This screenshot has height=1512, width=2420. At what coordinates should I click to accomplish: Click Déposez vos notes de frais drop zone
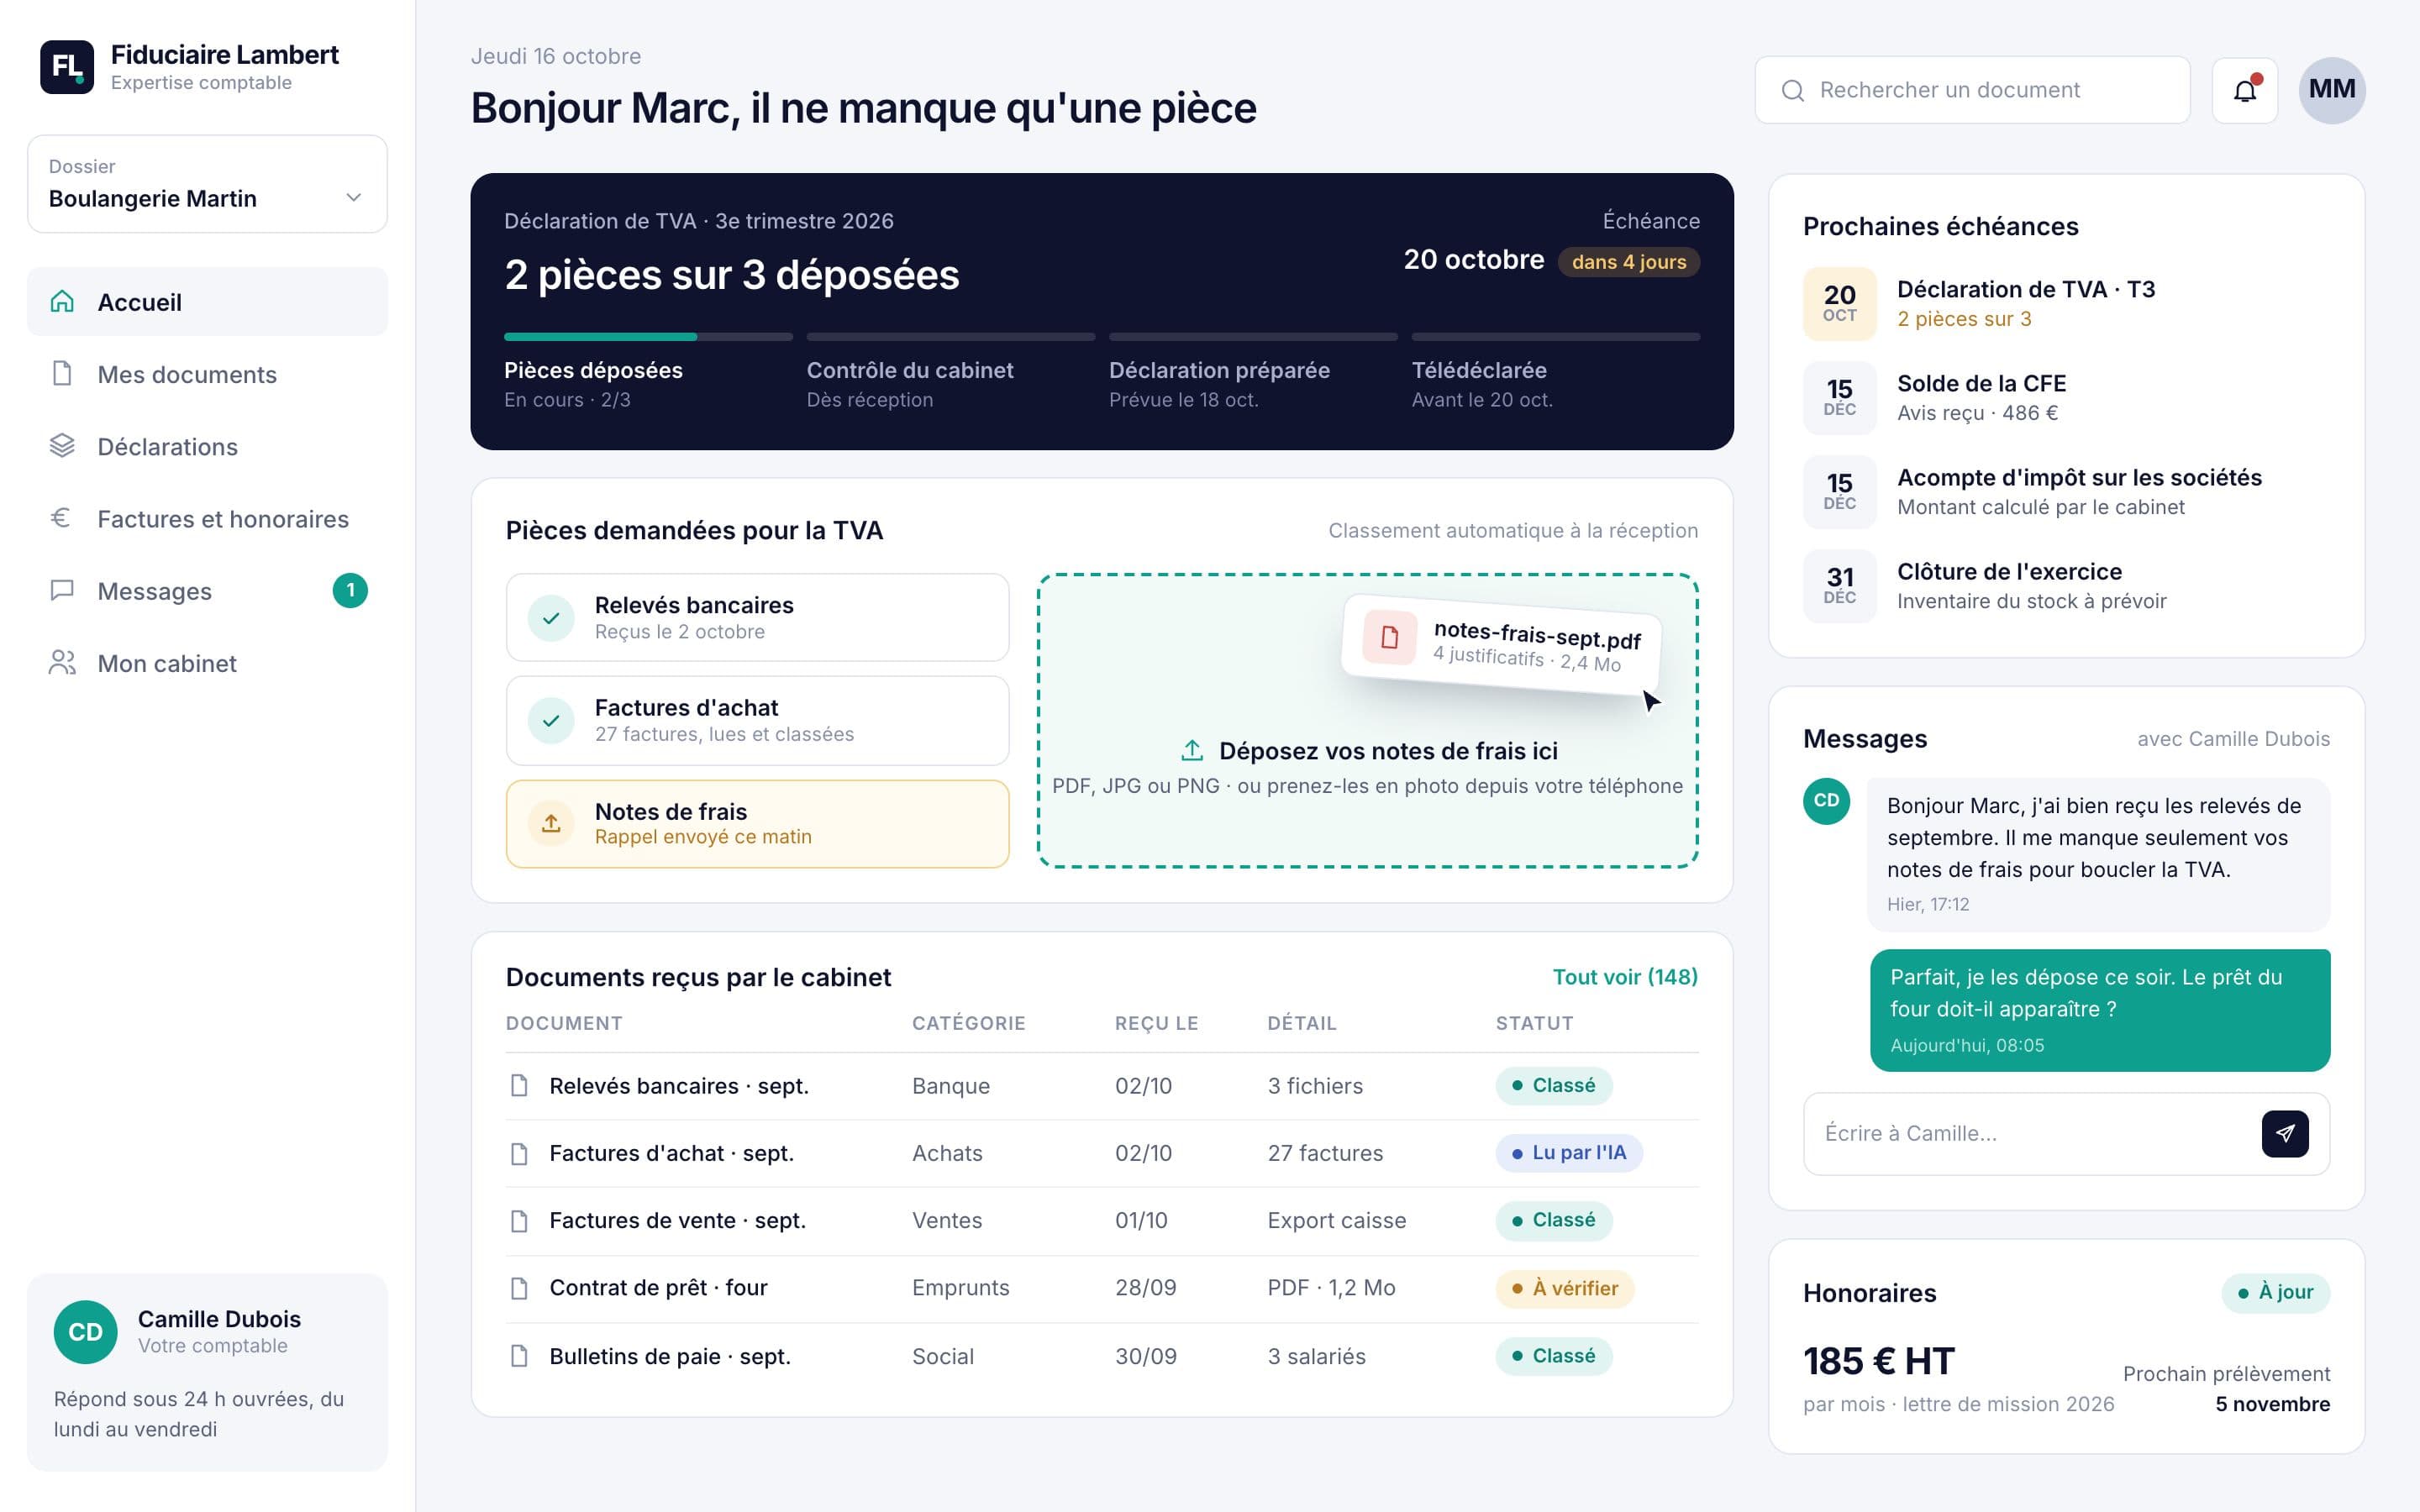(x=1368, y=721)
